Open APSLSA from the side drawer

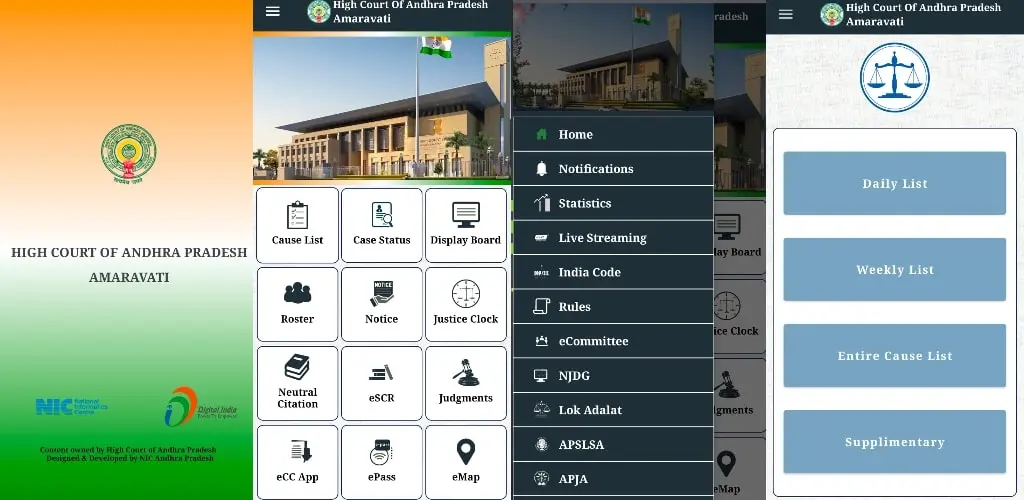pos(613,445)
